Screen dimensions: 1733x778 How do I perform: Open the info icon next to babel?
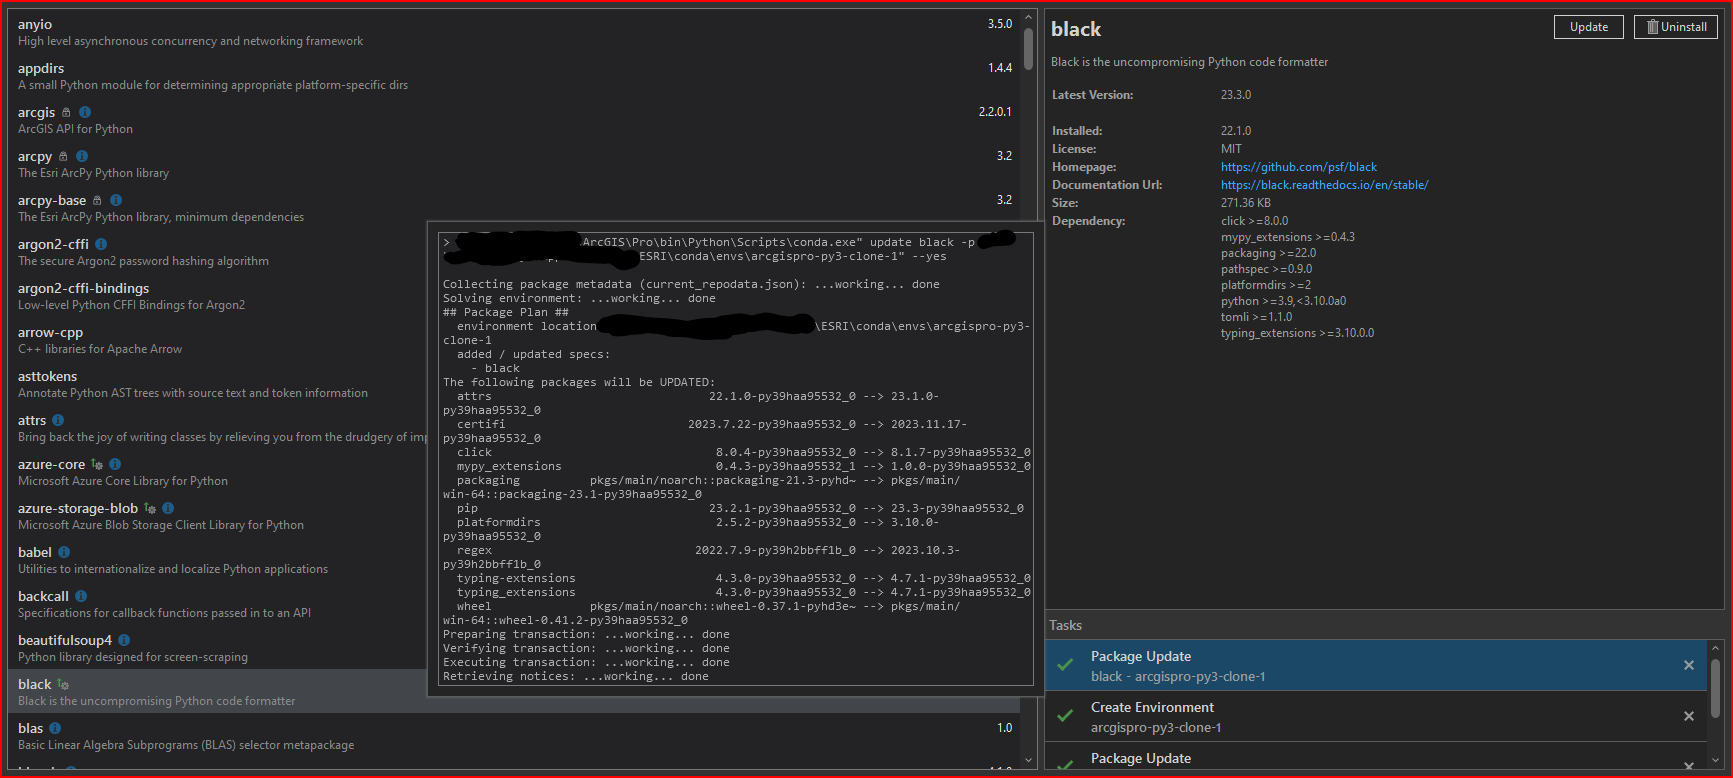click(64, 552)
